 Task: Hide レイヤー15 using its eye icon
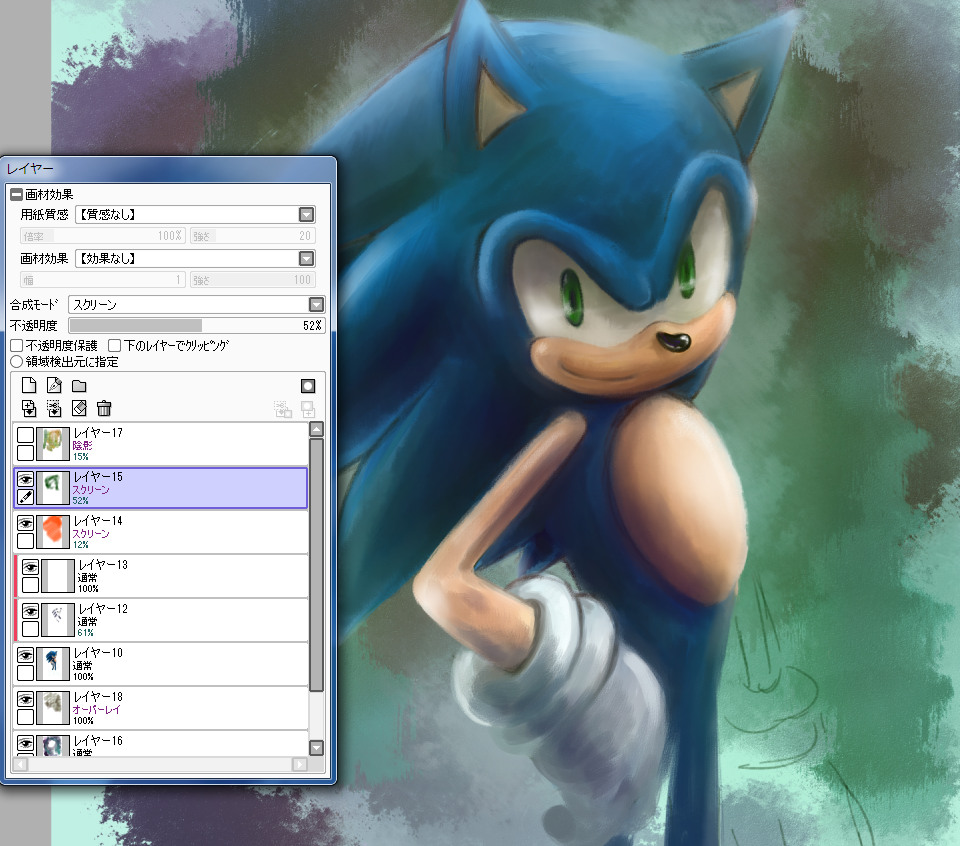[x=25, y=479]
